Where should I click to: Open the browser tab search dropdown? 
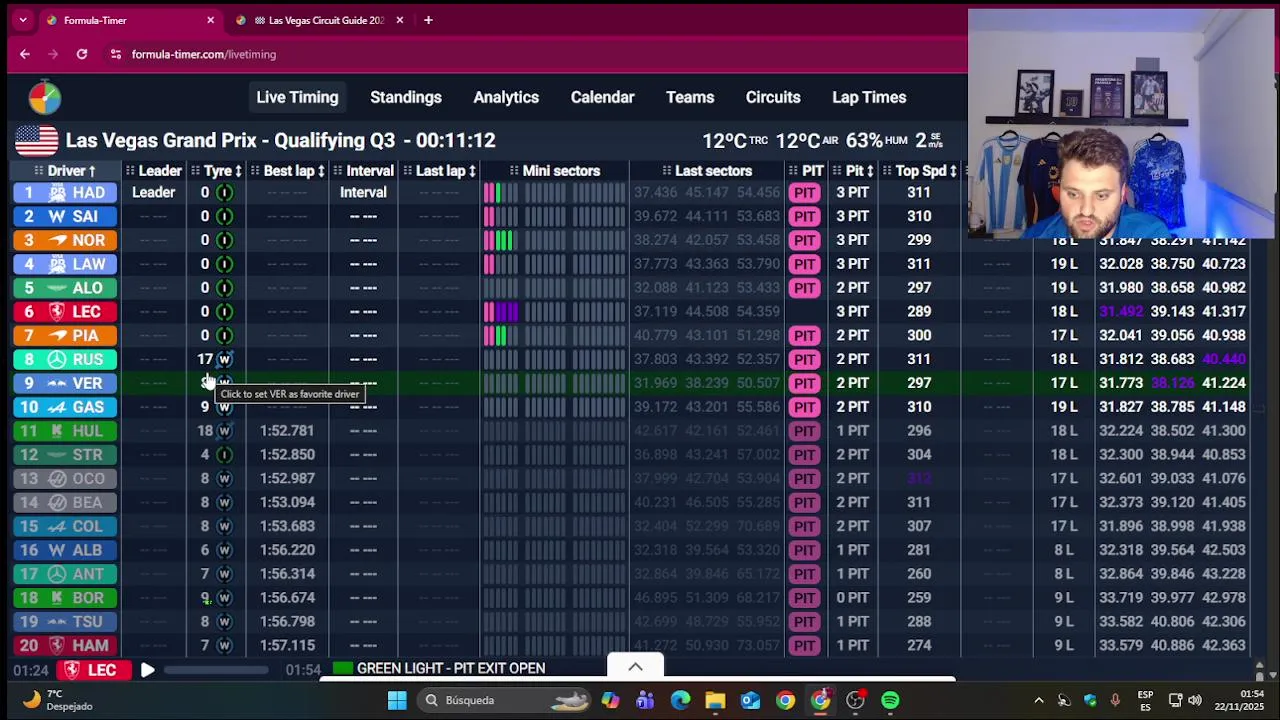(23, 20)
